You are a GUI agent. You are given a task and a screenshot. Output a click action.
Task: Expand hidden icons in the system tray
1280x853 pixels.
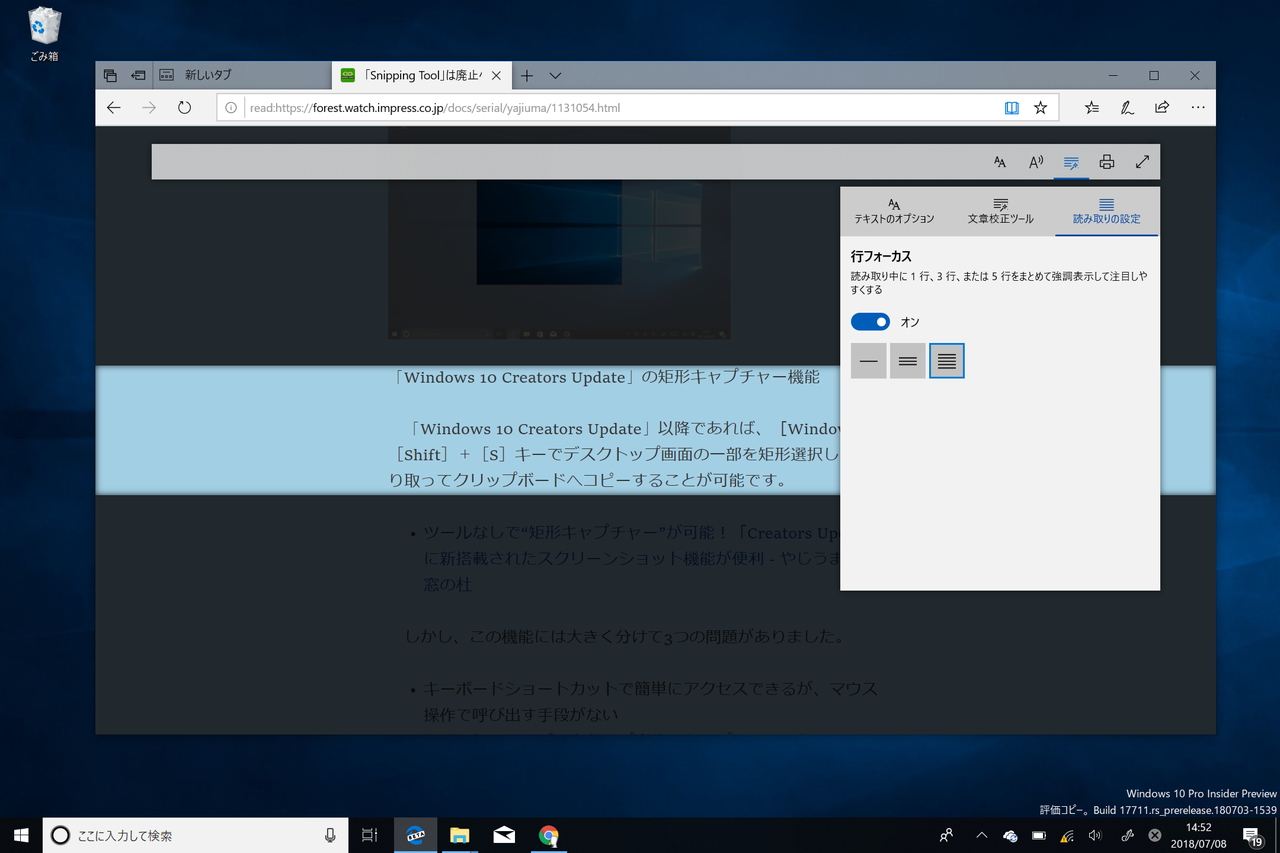tap(981, 835)
